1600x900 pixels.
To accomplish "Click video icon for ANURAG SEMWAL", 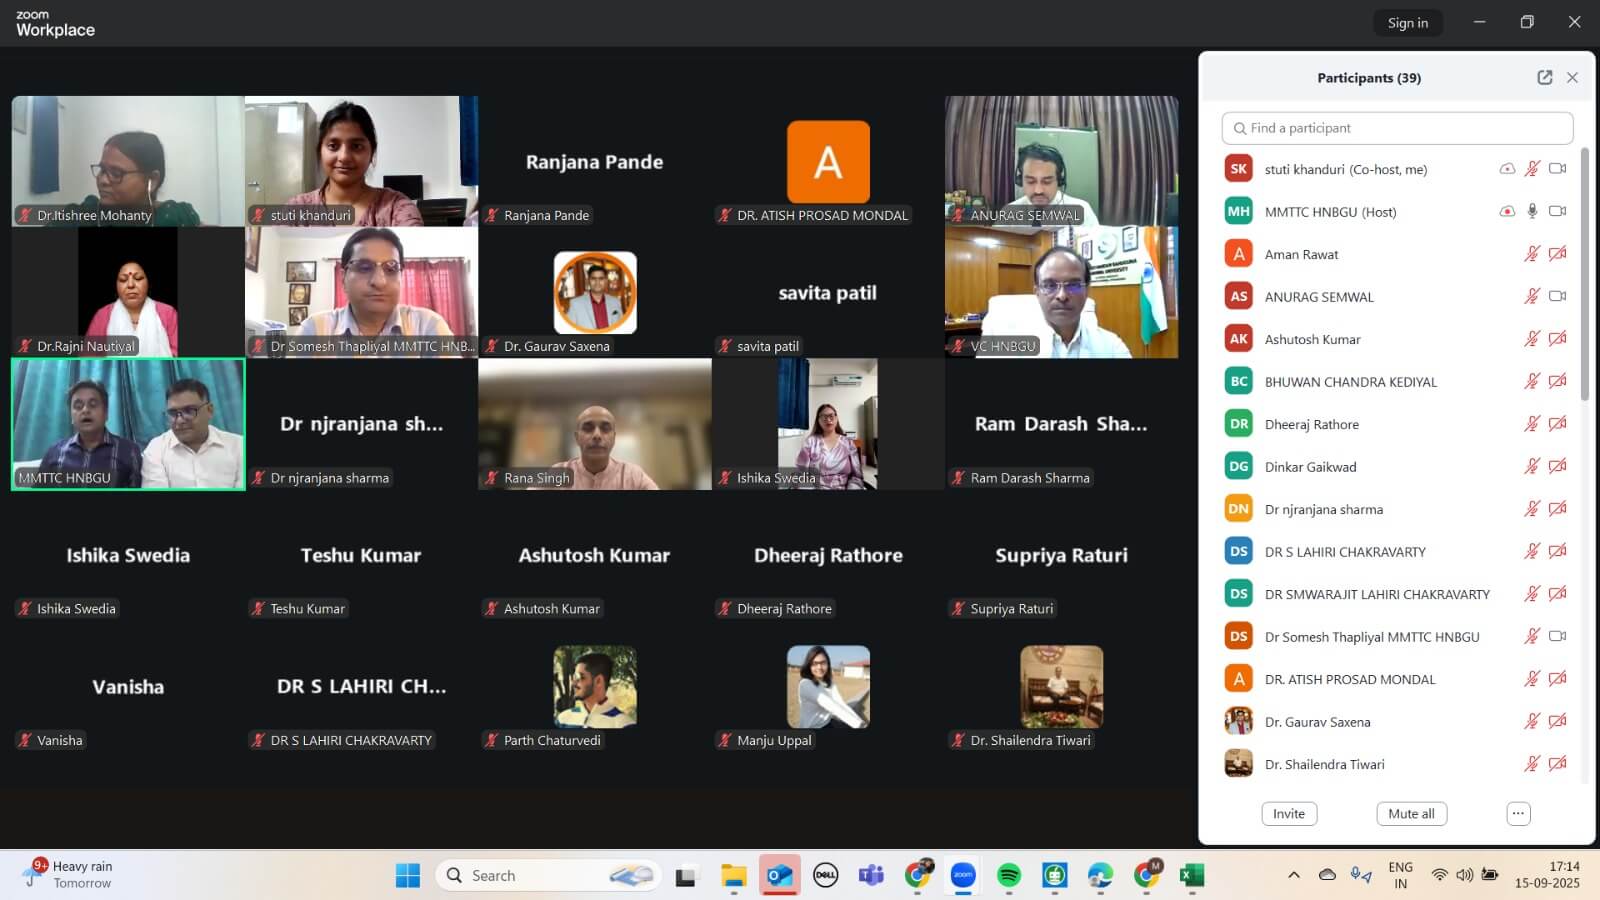I will point(1557,296).
